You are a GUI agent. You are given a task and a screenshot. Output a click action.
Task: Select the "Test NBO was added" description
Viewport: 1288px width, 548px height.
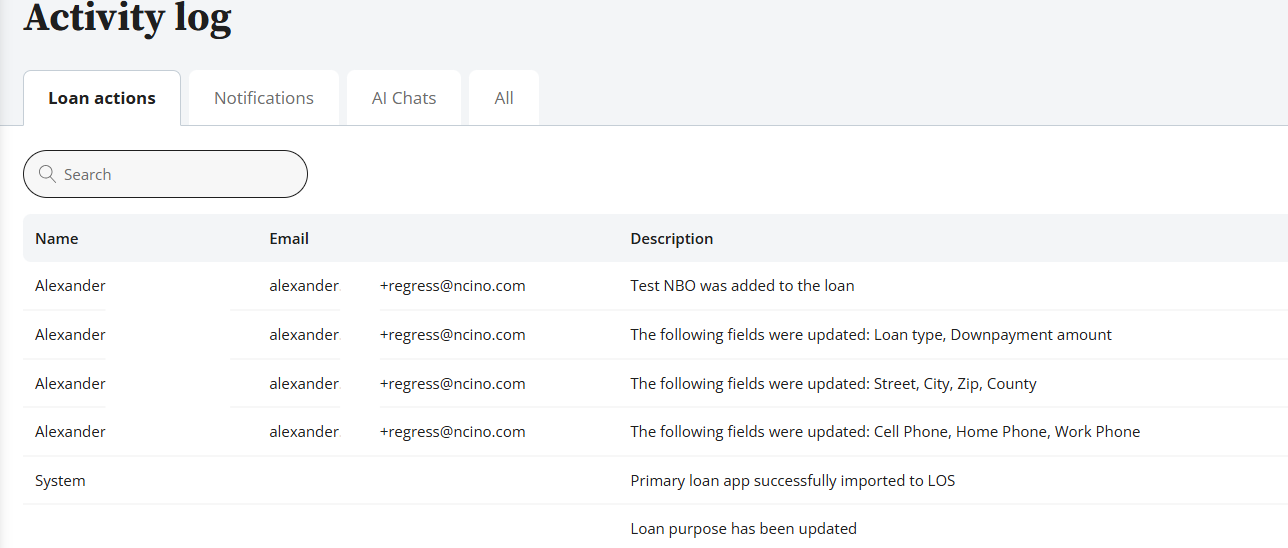742,286
